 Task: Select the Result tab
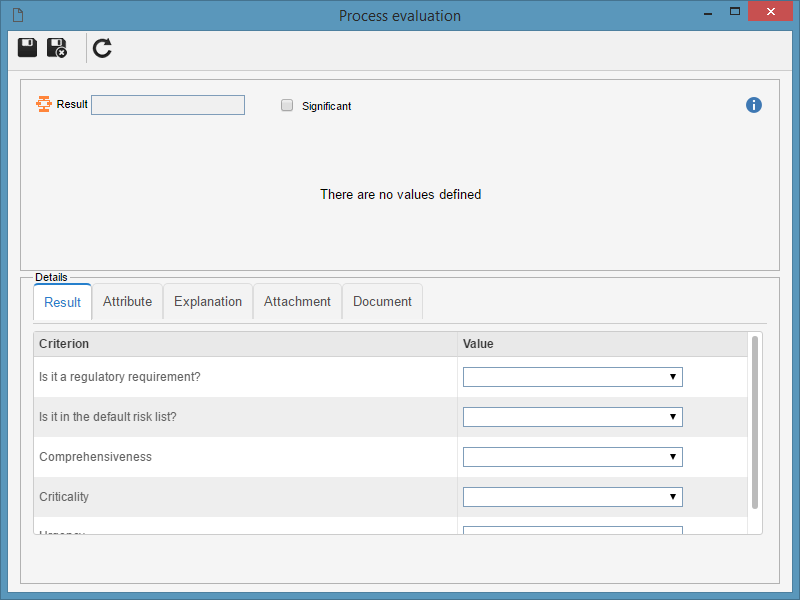(62, 302)
